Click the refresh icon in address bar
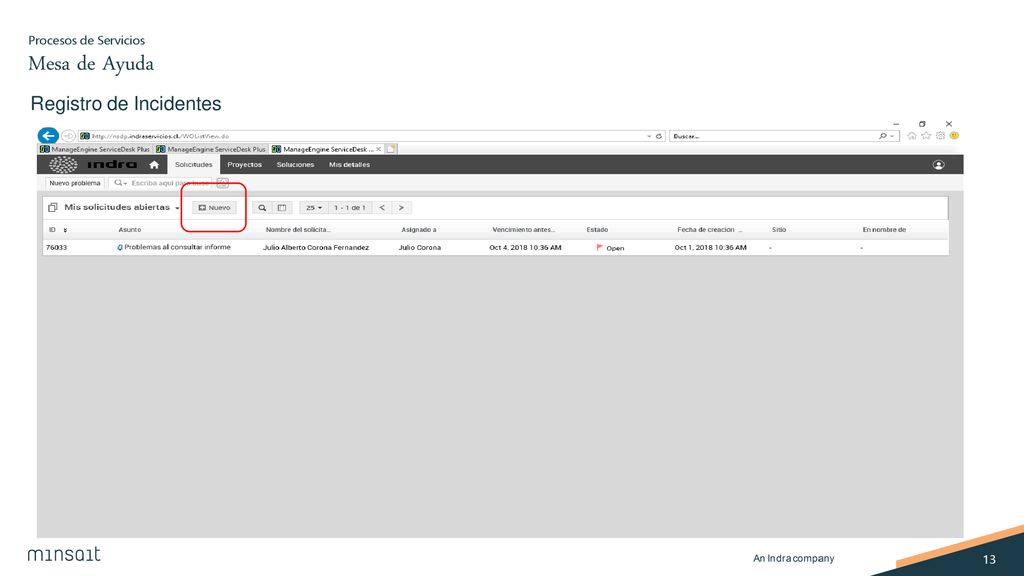This screenshot has height=576, width=1024. coord(659,136)
